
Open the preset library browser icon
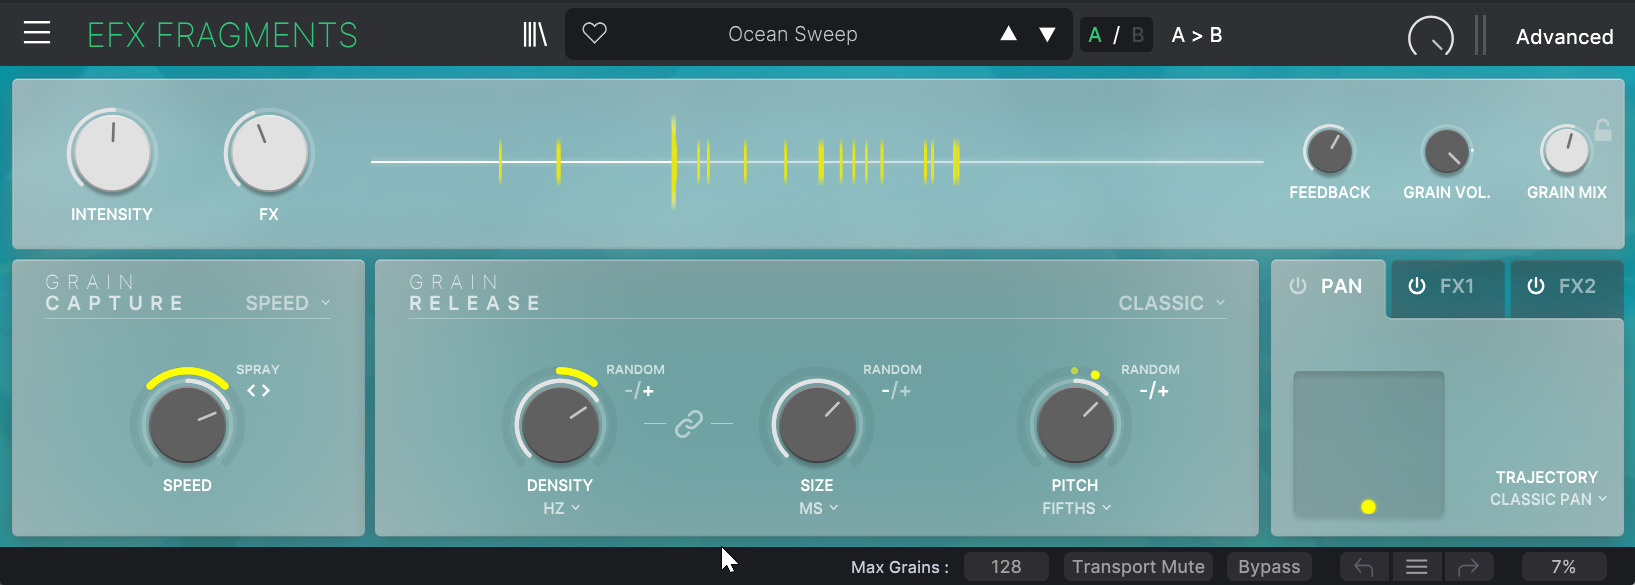tap(535, 35)
